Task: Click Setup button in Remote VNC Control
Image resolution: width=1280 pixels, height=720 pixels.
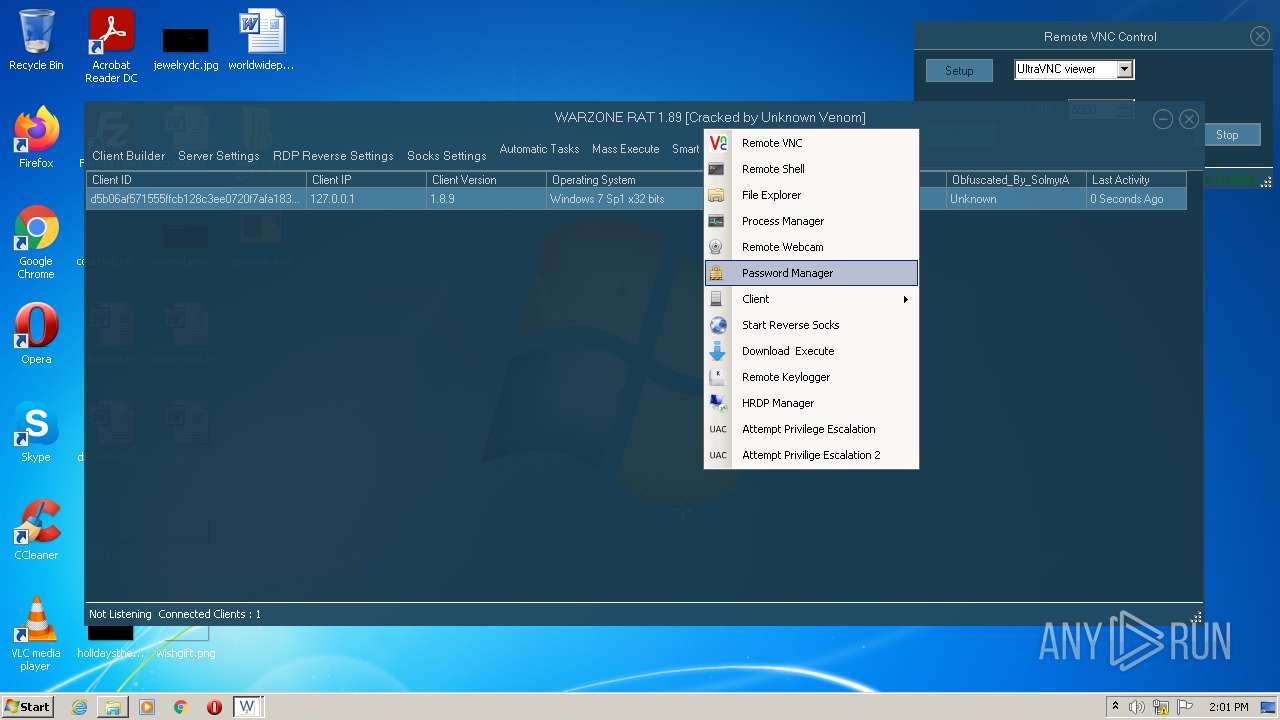Action: pos(959,71)
